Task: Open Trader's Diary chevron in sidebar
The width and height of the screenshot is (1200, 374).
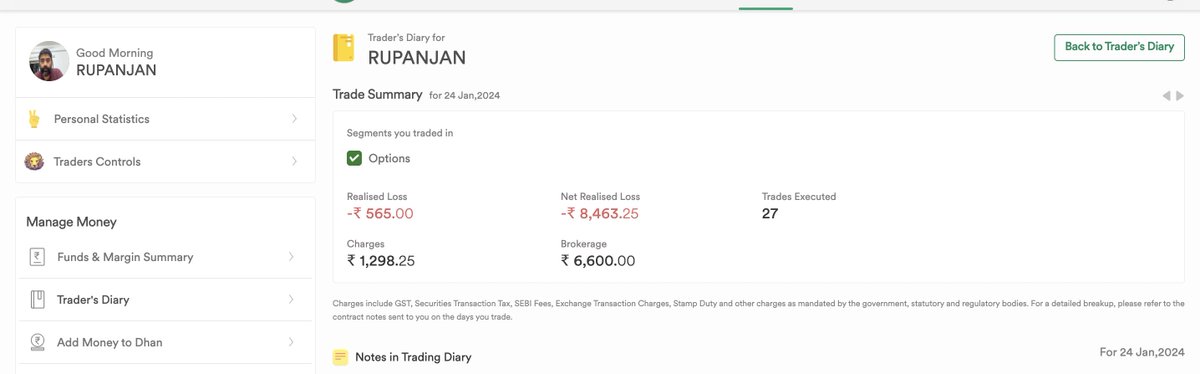Action: pos(291,299)
